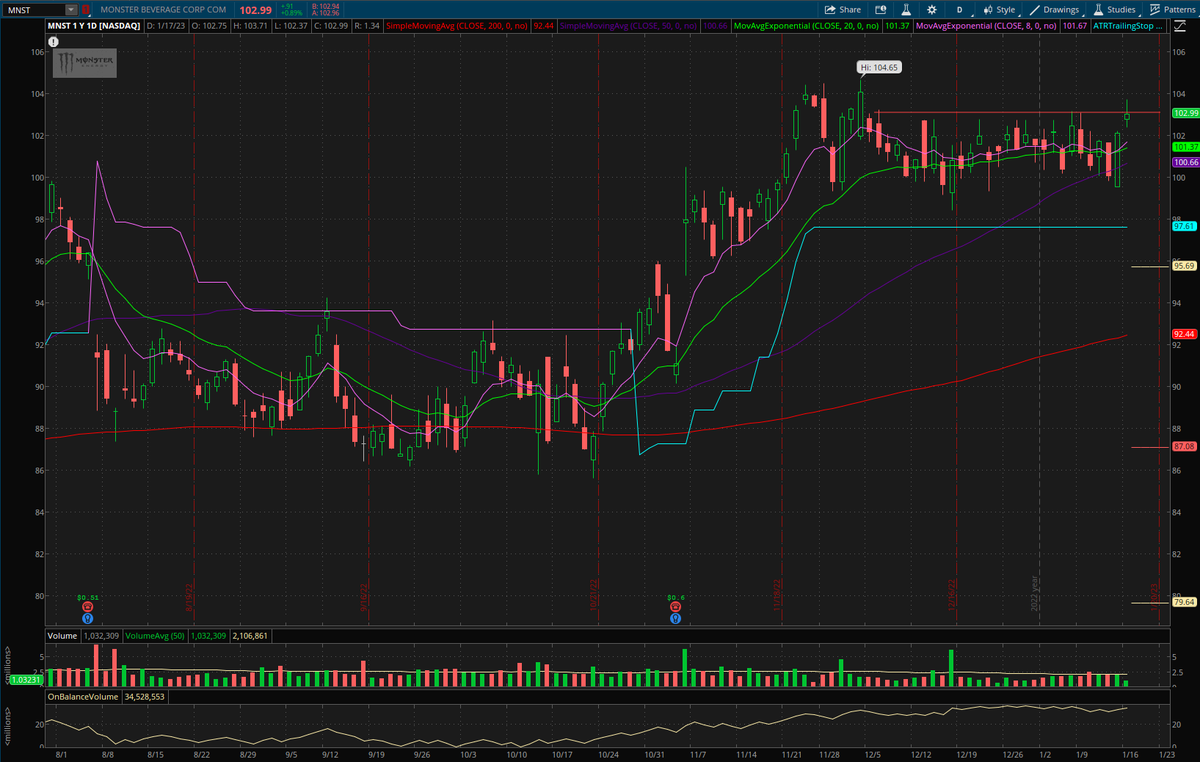Click the Share button
1200x762 pixels.
[x=842, y=9]
